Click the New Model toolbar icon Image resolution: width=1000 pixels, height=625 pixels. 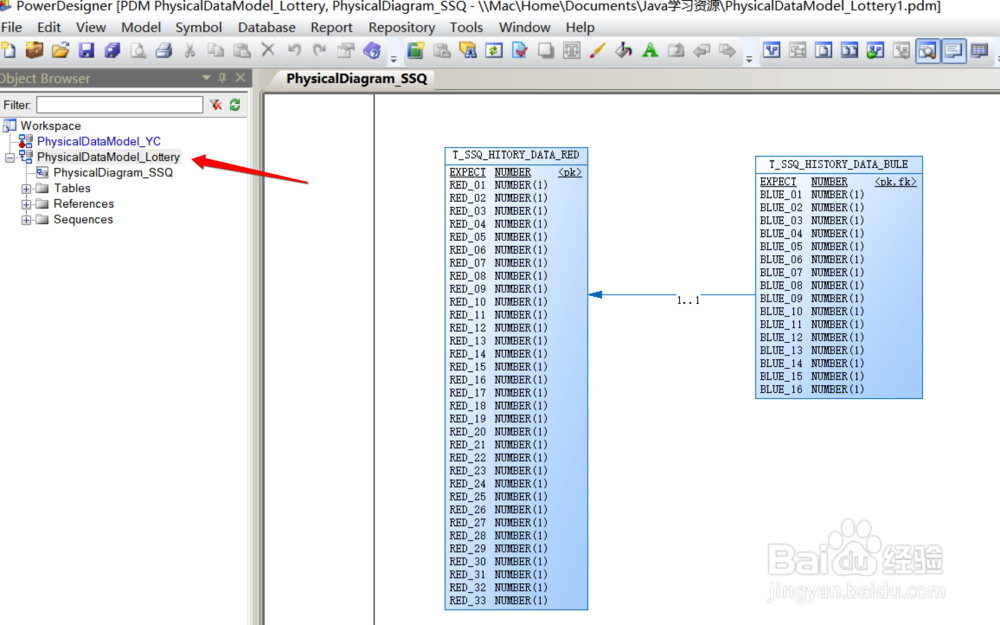coord(8,50)
